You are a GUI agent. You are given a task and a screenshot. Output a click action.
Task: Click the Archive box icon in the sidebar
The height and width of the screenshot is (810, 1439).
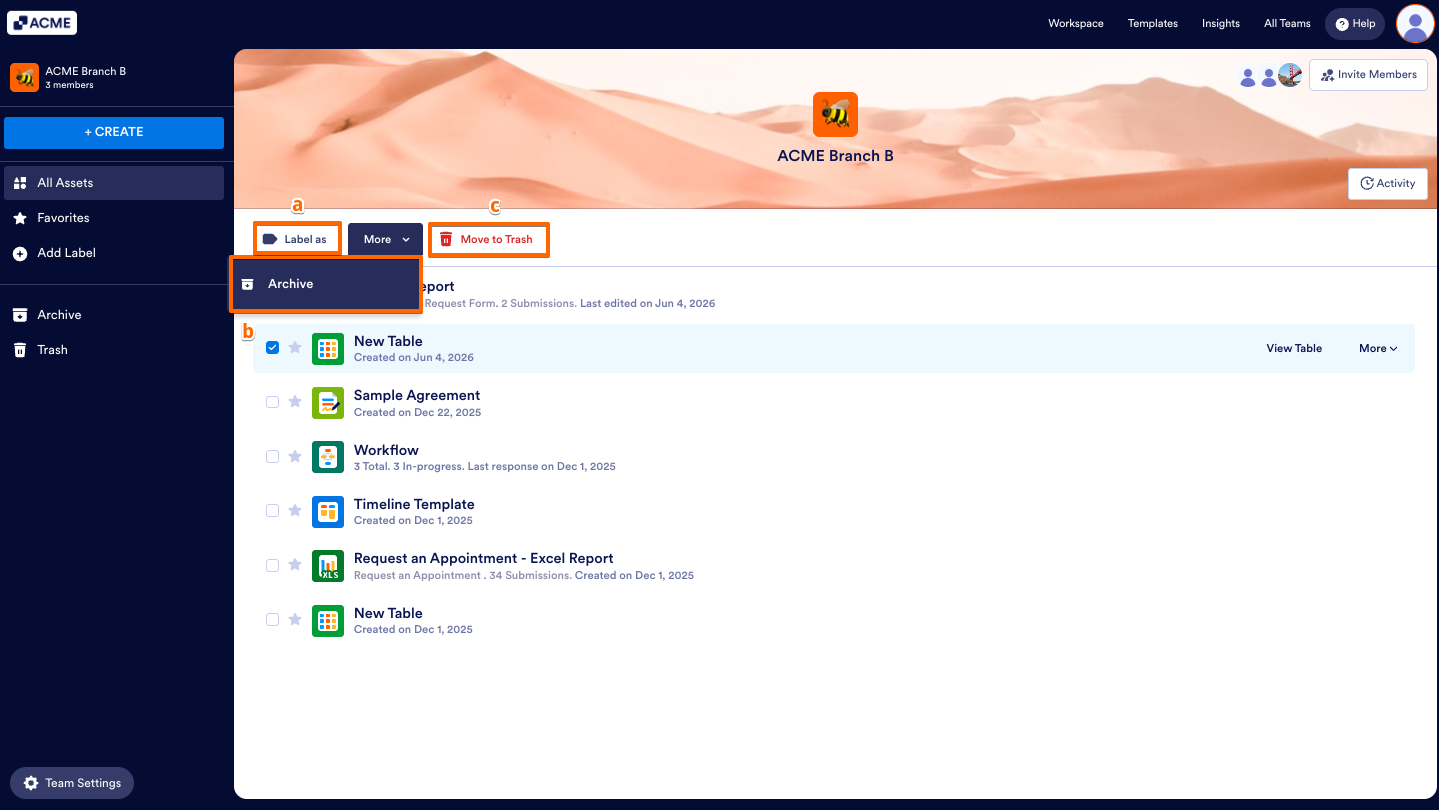[20, 315]
